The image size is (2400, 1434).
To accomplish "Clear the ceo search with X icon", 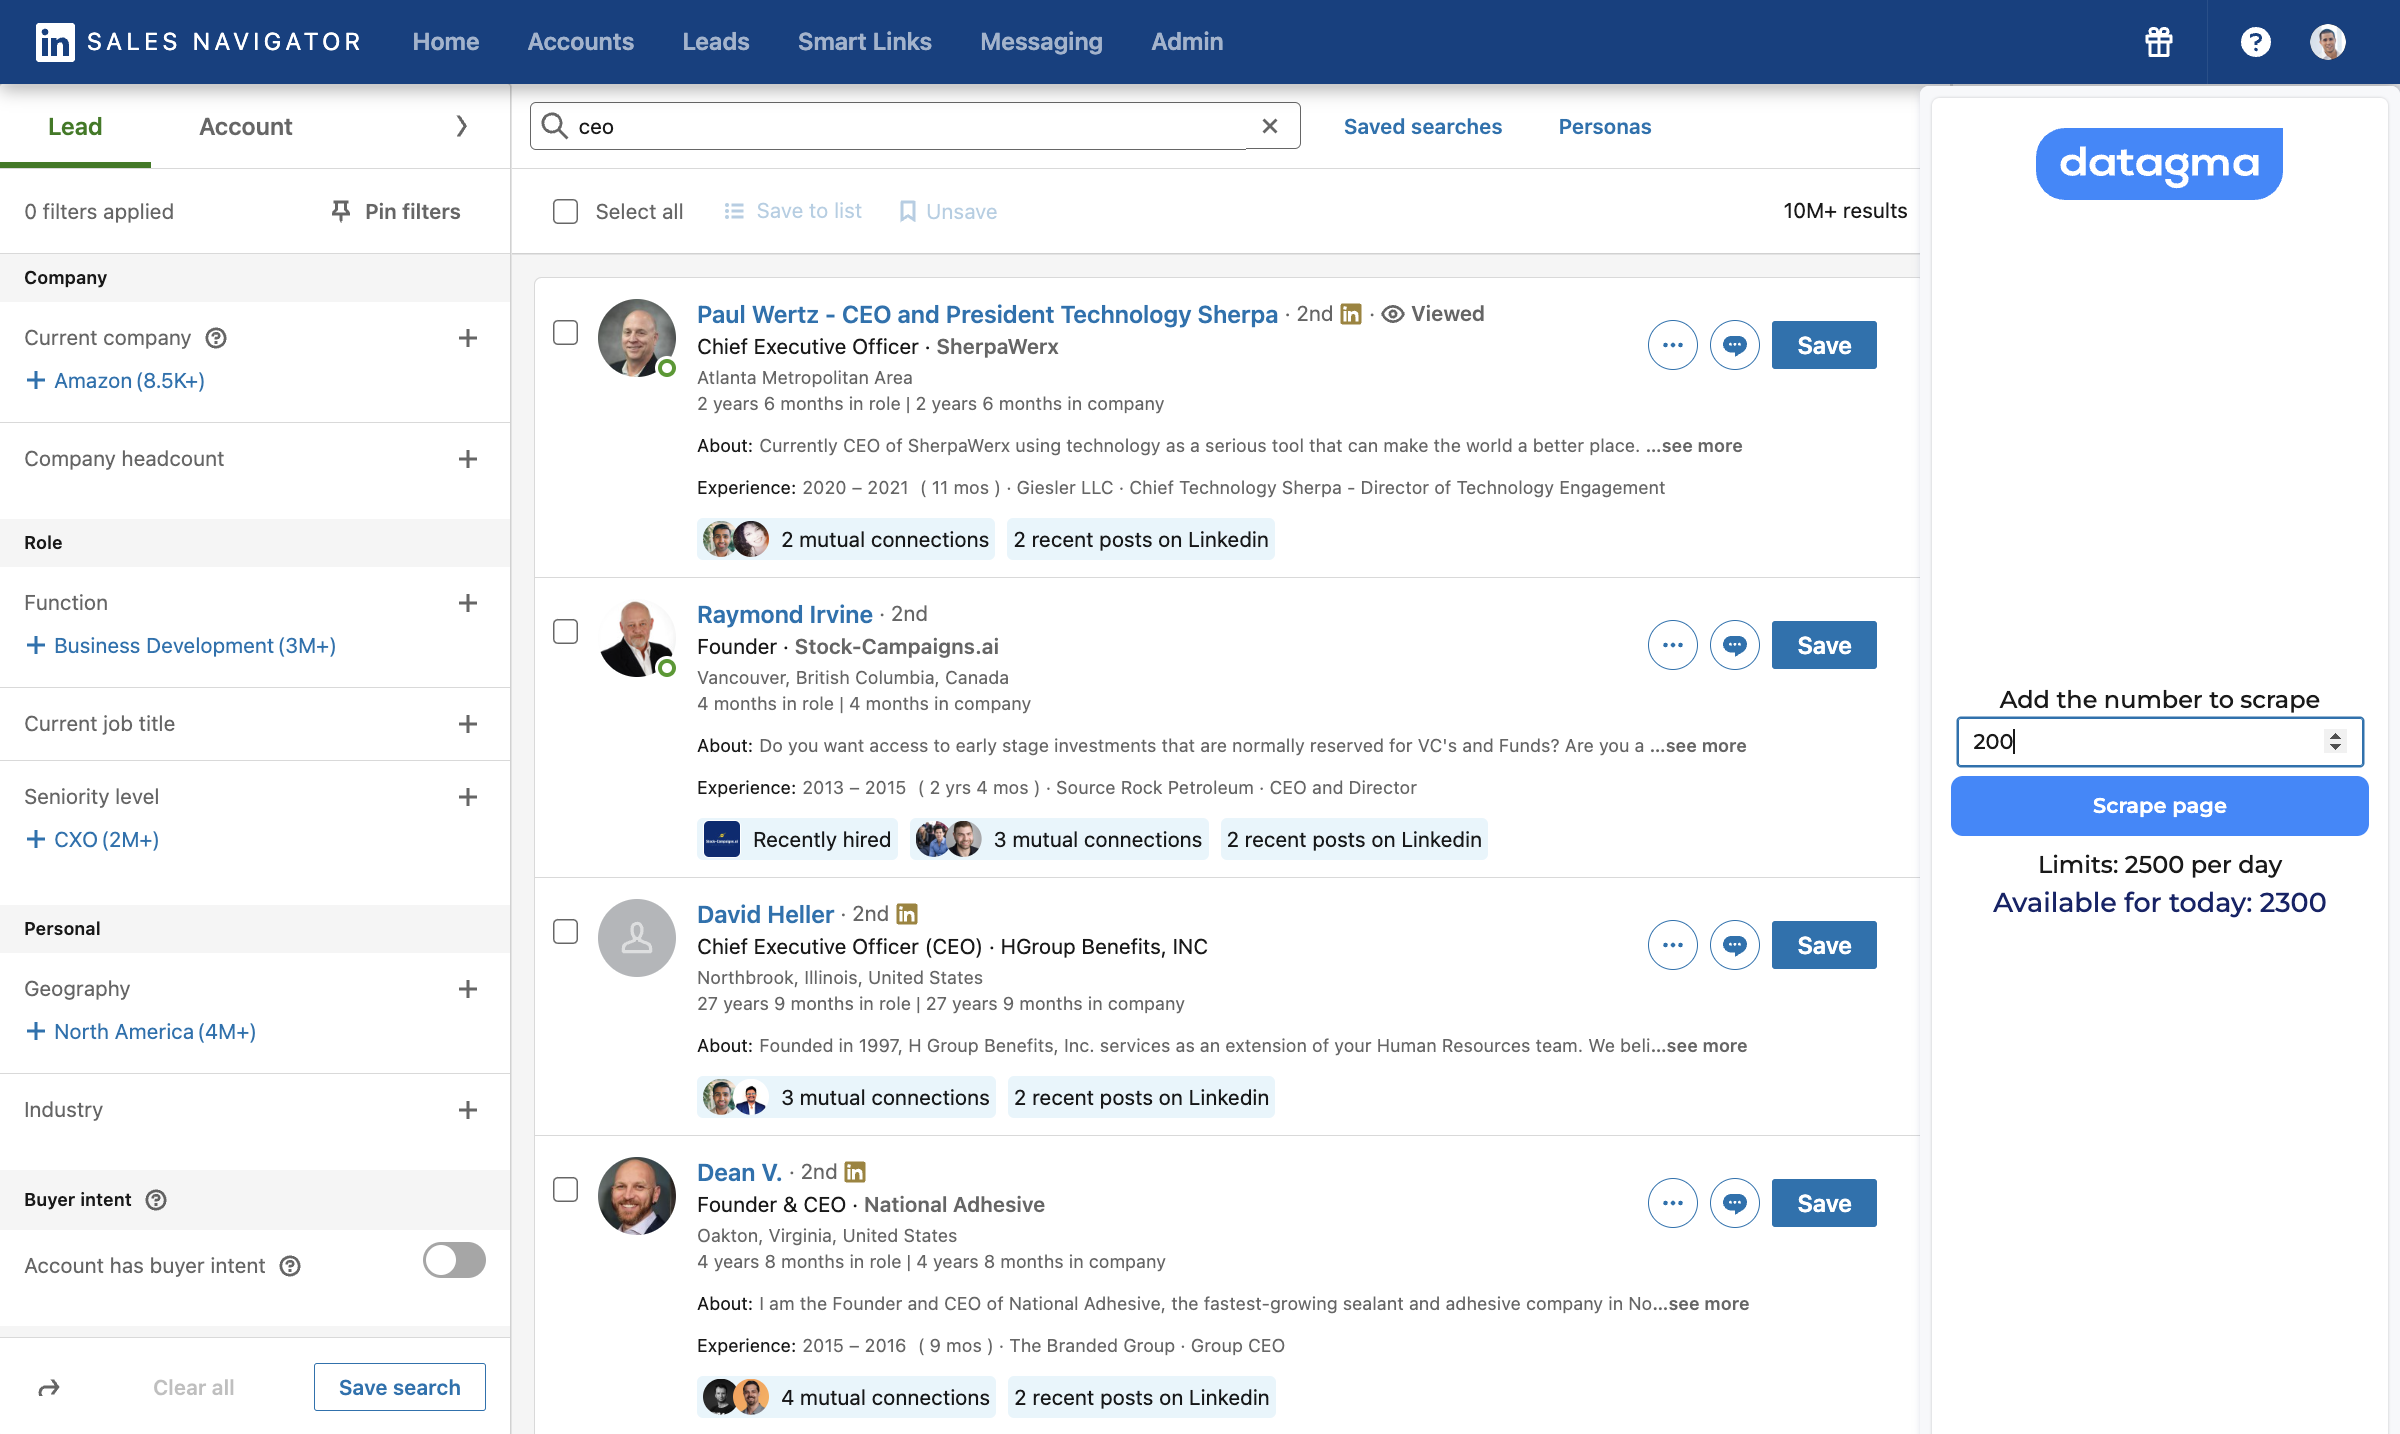I will [1270, 126].
